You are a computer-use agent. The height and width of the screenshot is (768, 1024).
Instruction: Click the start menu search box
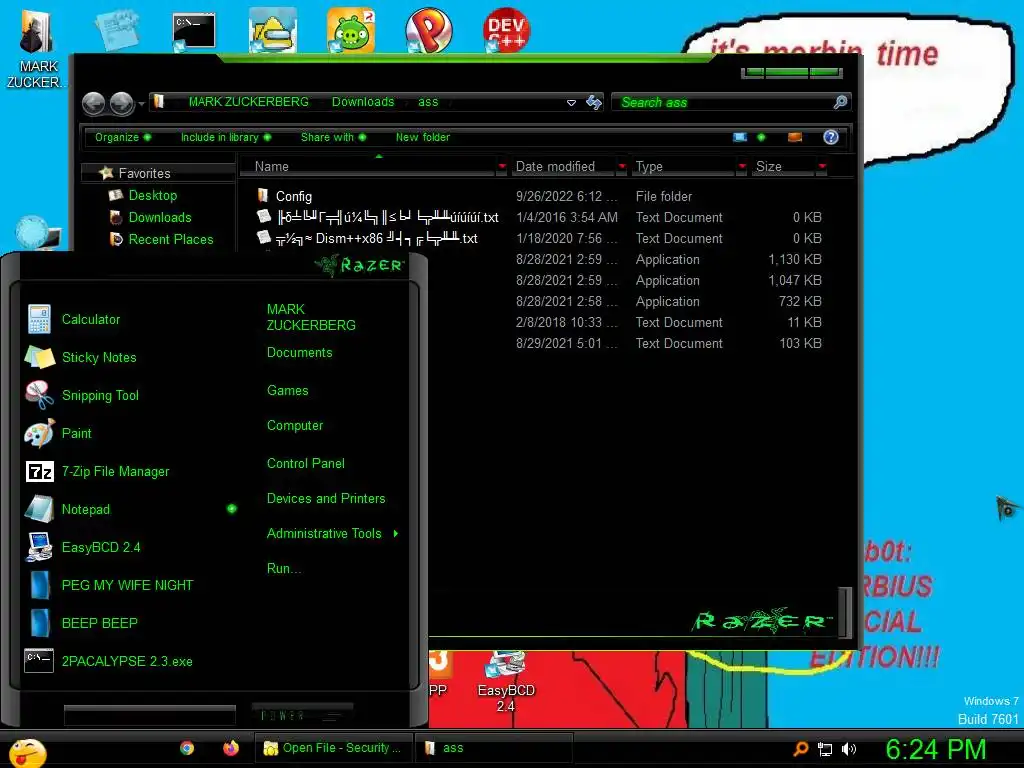tap(150, 715)
